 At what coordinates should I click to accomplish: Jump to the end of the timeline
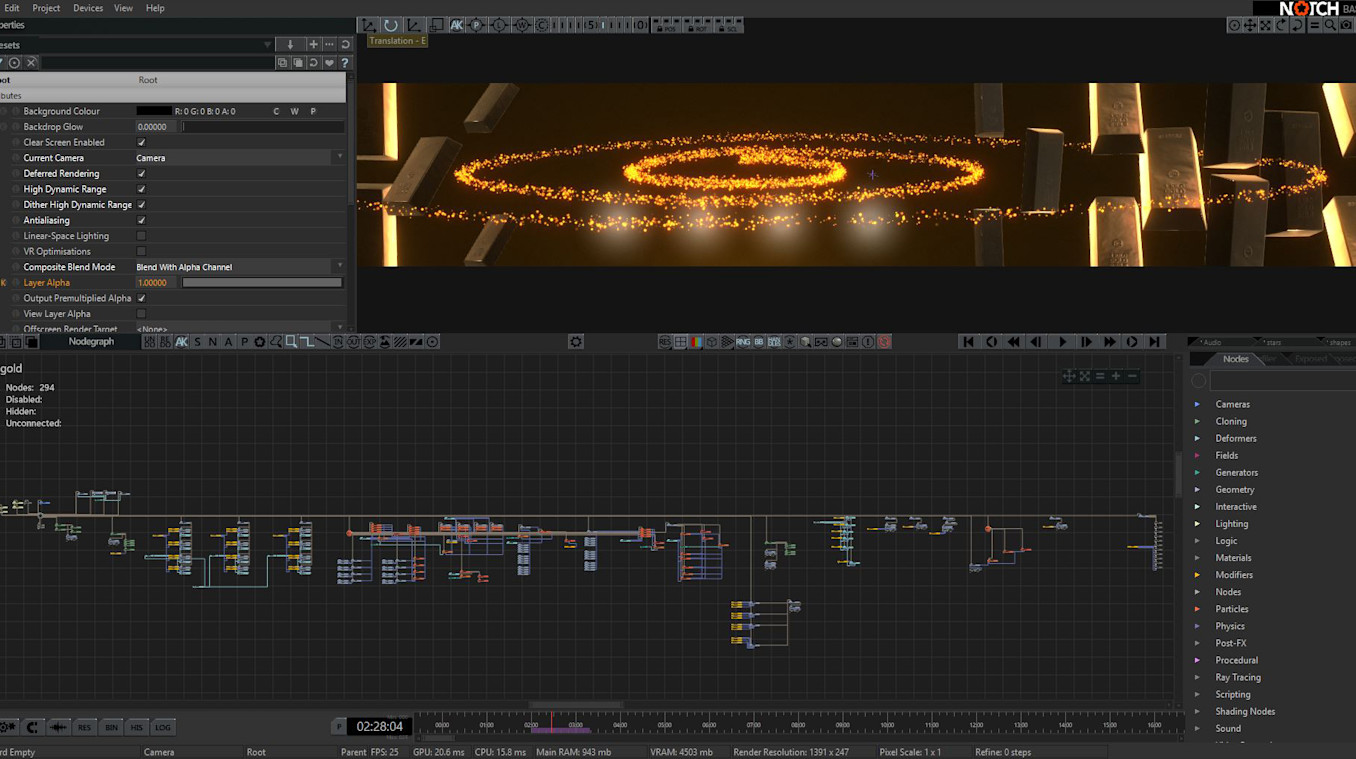(1155, 342)
